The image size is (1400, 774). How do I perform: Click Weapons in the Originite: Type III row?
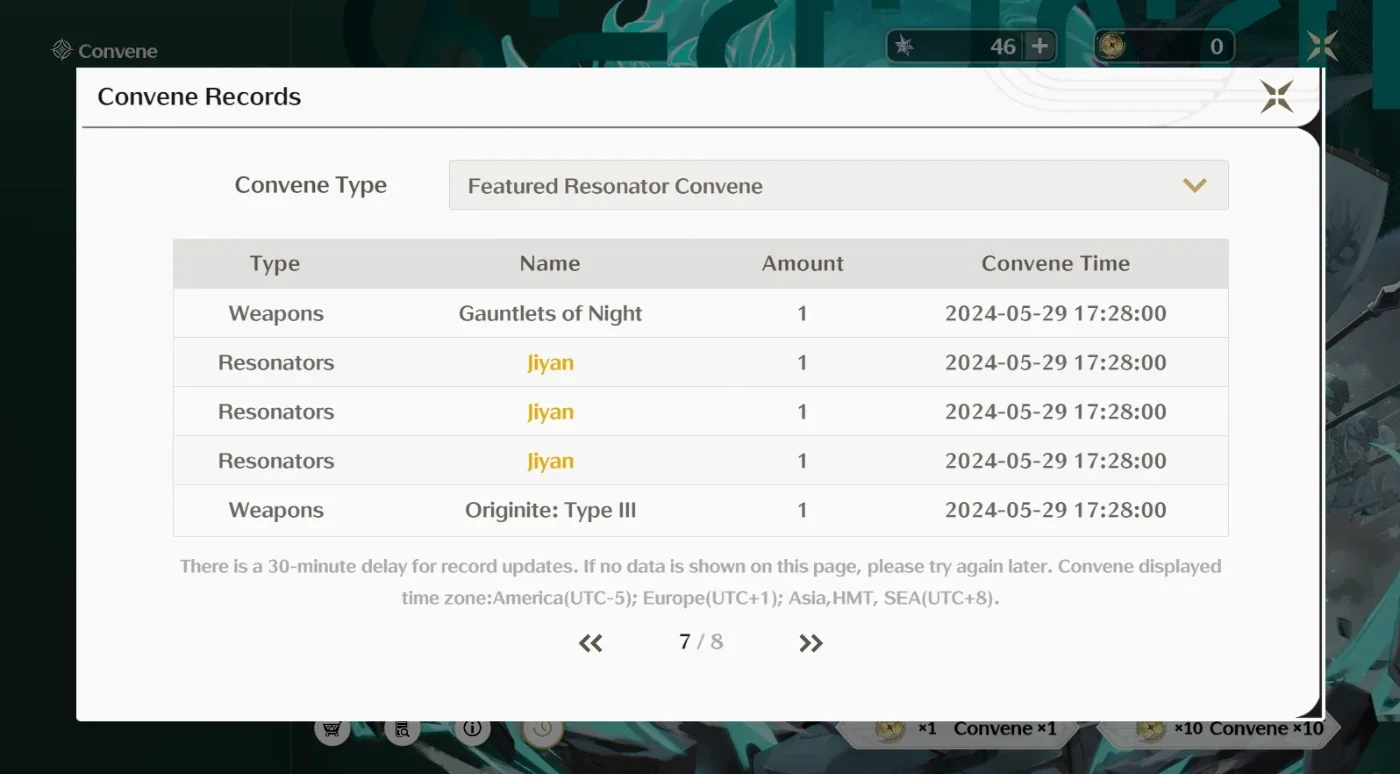(x=276, y=510)
